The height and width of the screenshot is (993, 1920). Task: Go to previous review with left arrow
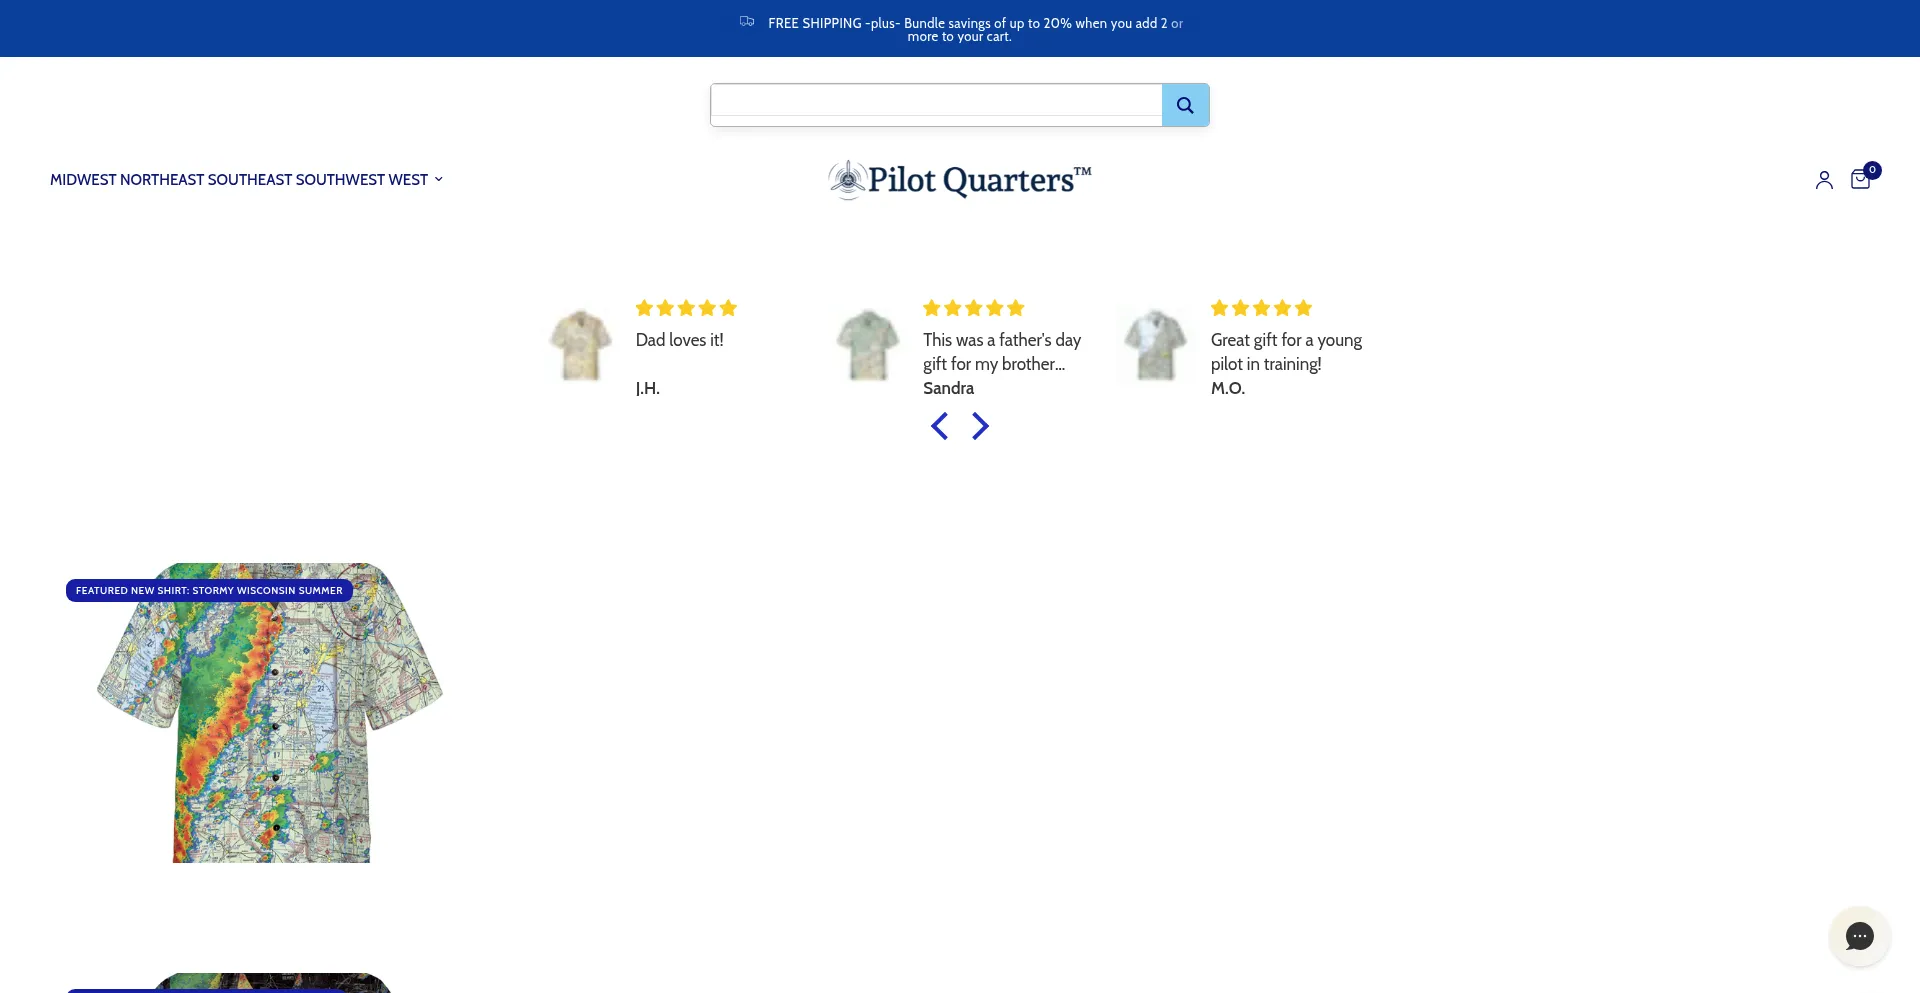pos(939,426)
